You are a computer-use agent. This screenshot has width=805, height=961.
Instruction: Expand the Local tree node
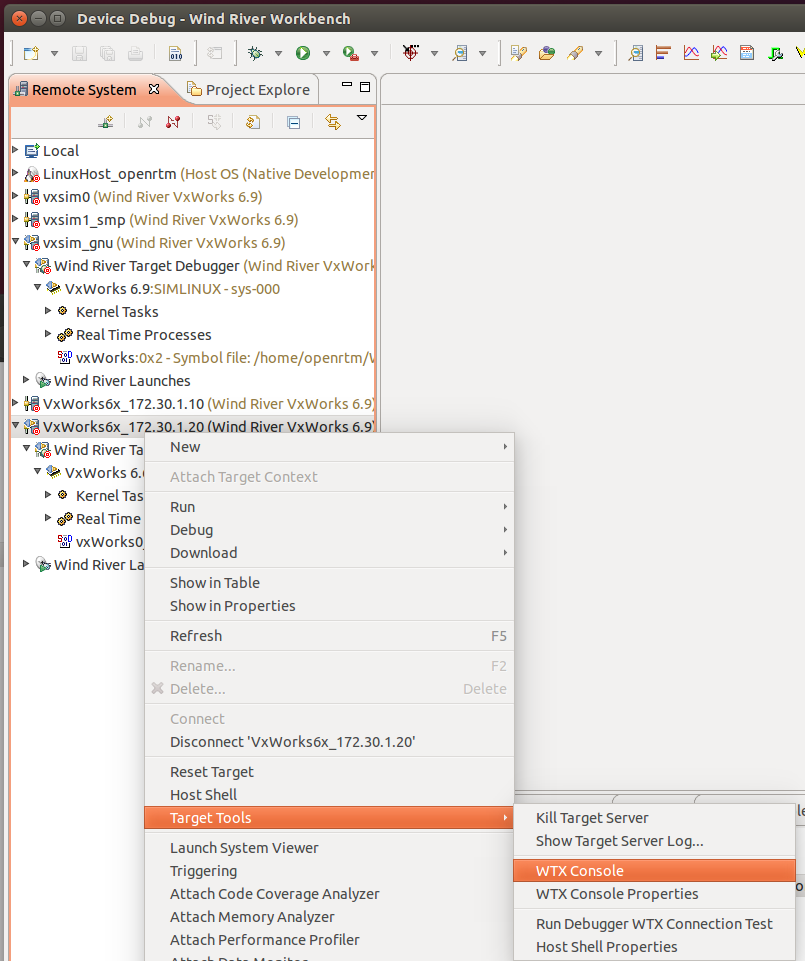coord(15,150)
